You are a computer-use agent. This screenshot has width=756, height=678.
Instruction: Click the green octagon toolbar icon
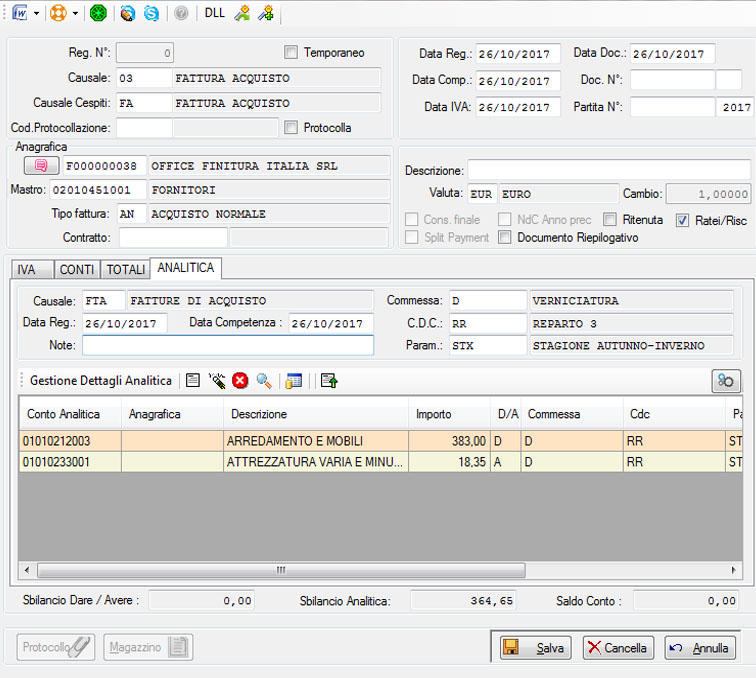(98, 13)
